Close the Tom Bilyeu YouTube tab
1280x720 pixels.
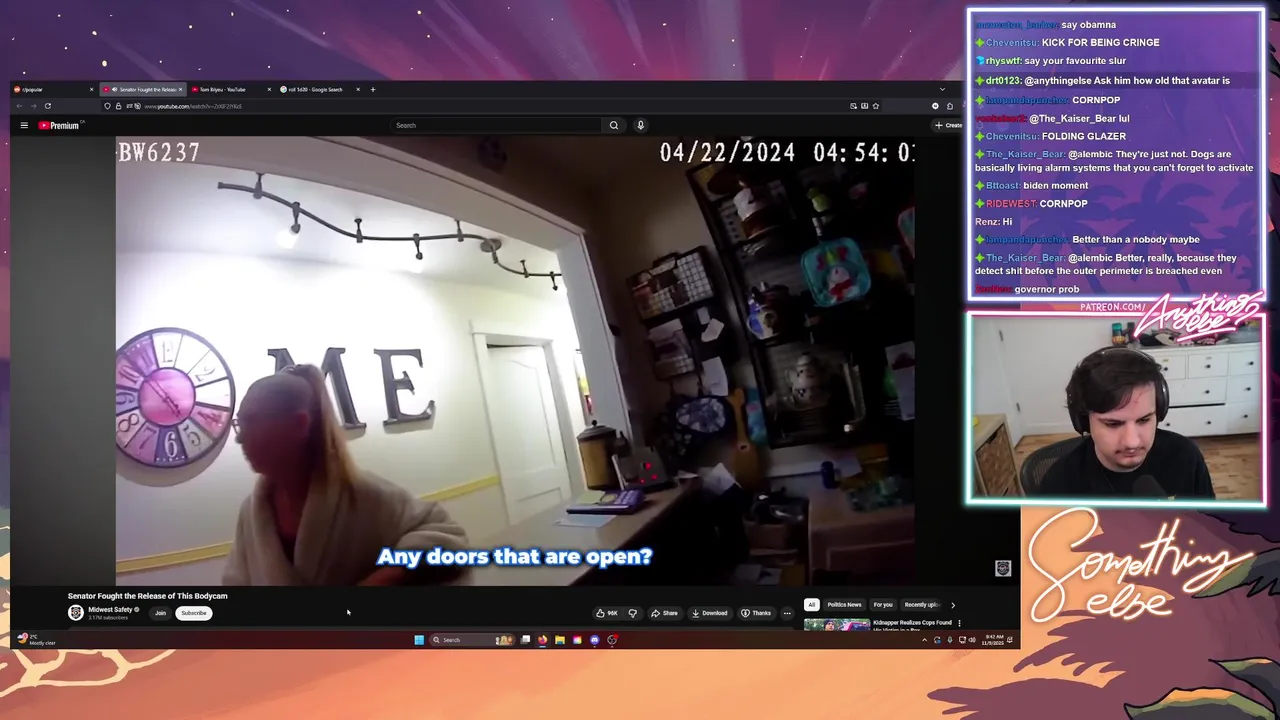coord(268,89)
